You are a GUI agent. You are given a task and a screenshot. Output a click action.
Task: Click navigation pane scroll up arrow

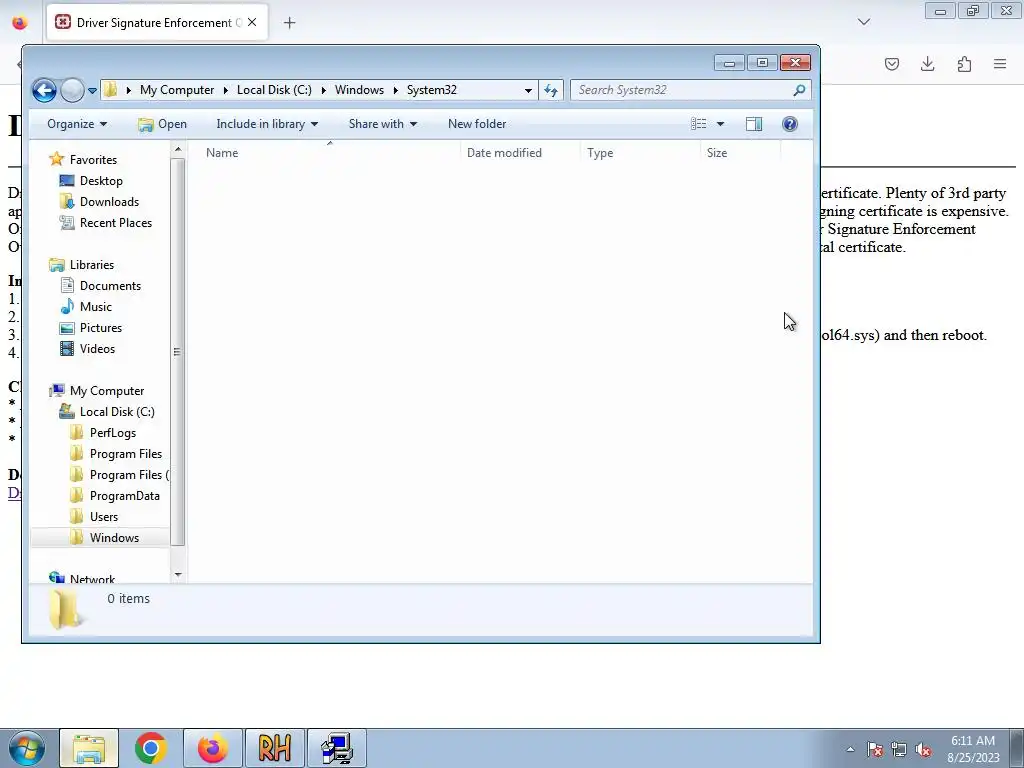point(178,150)
